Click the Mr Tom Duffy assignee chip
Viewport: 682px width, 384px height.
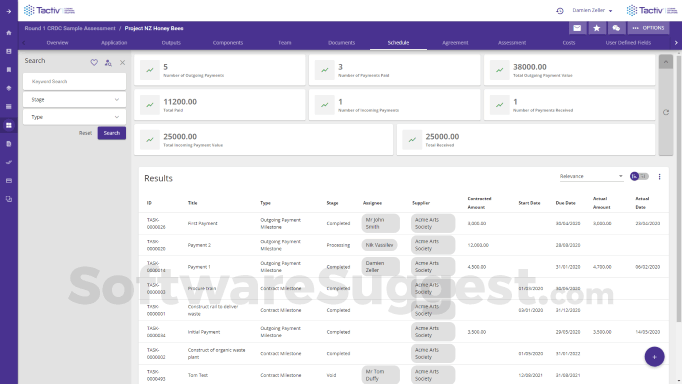pos(381,375)
